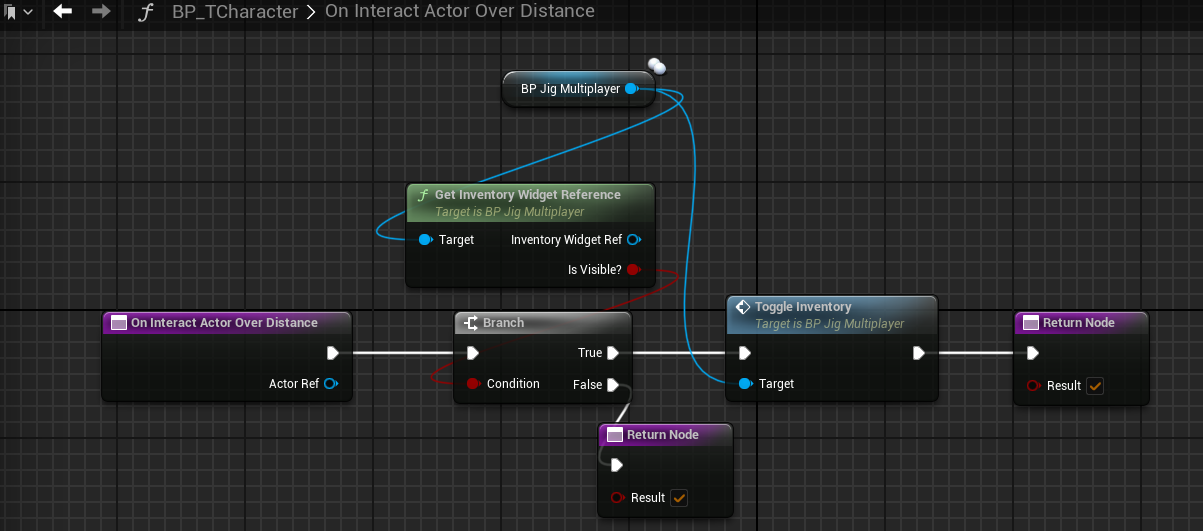Select the Toggle Inventory node header
This screenshot has height=531, width=1203.
click(x=832, y=314)
